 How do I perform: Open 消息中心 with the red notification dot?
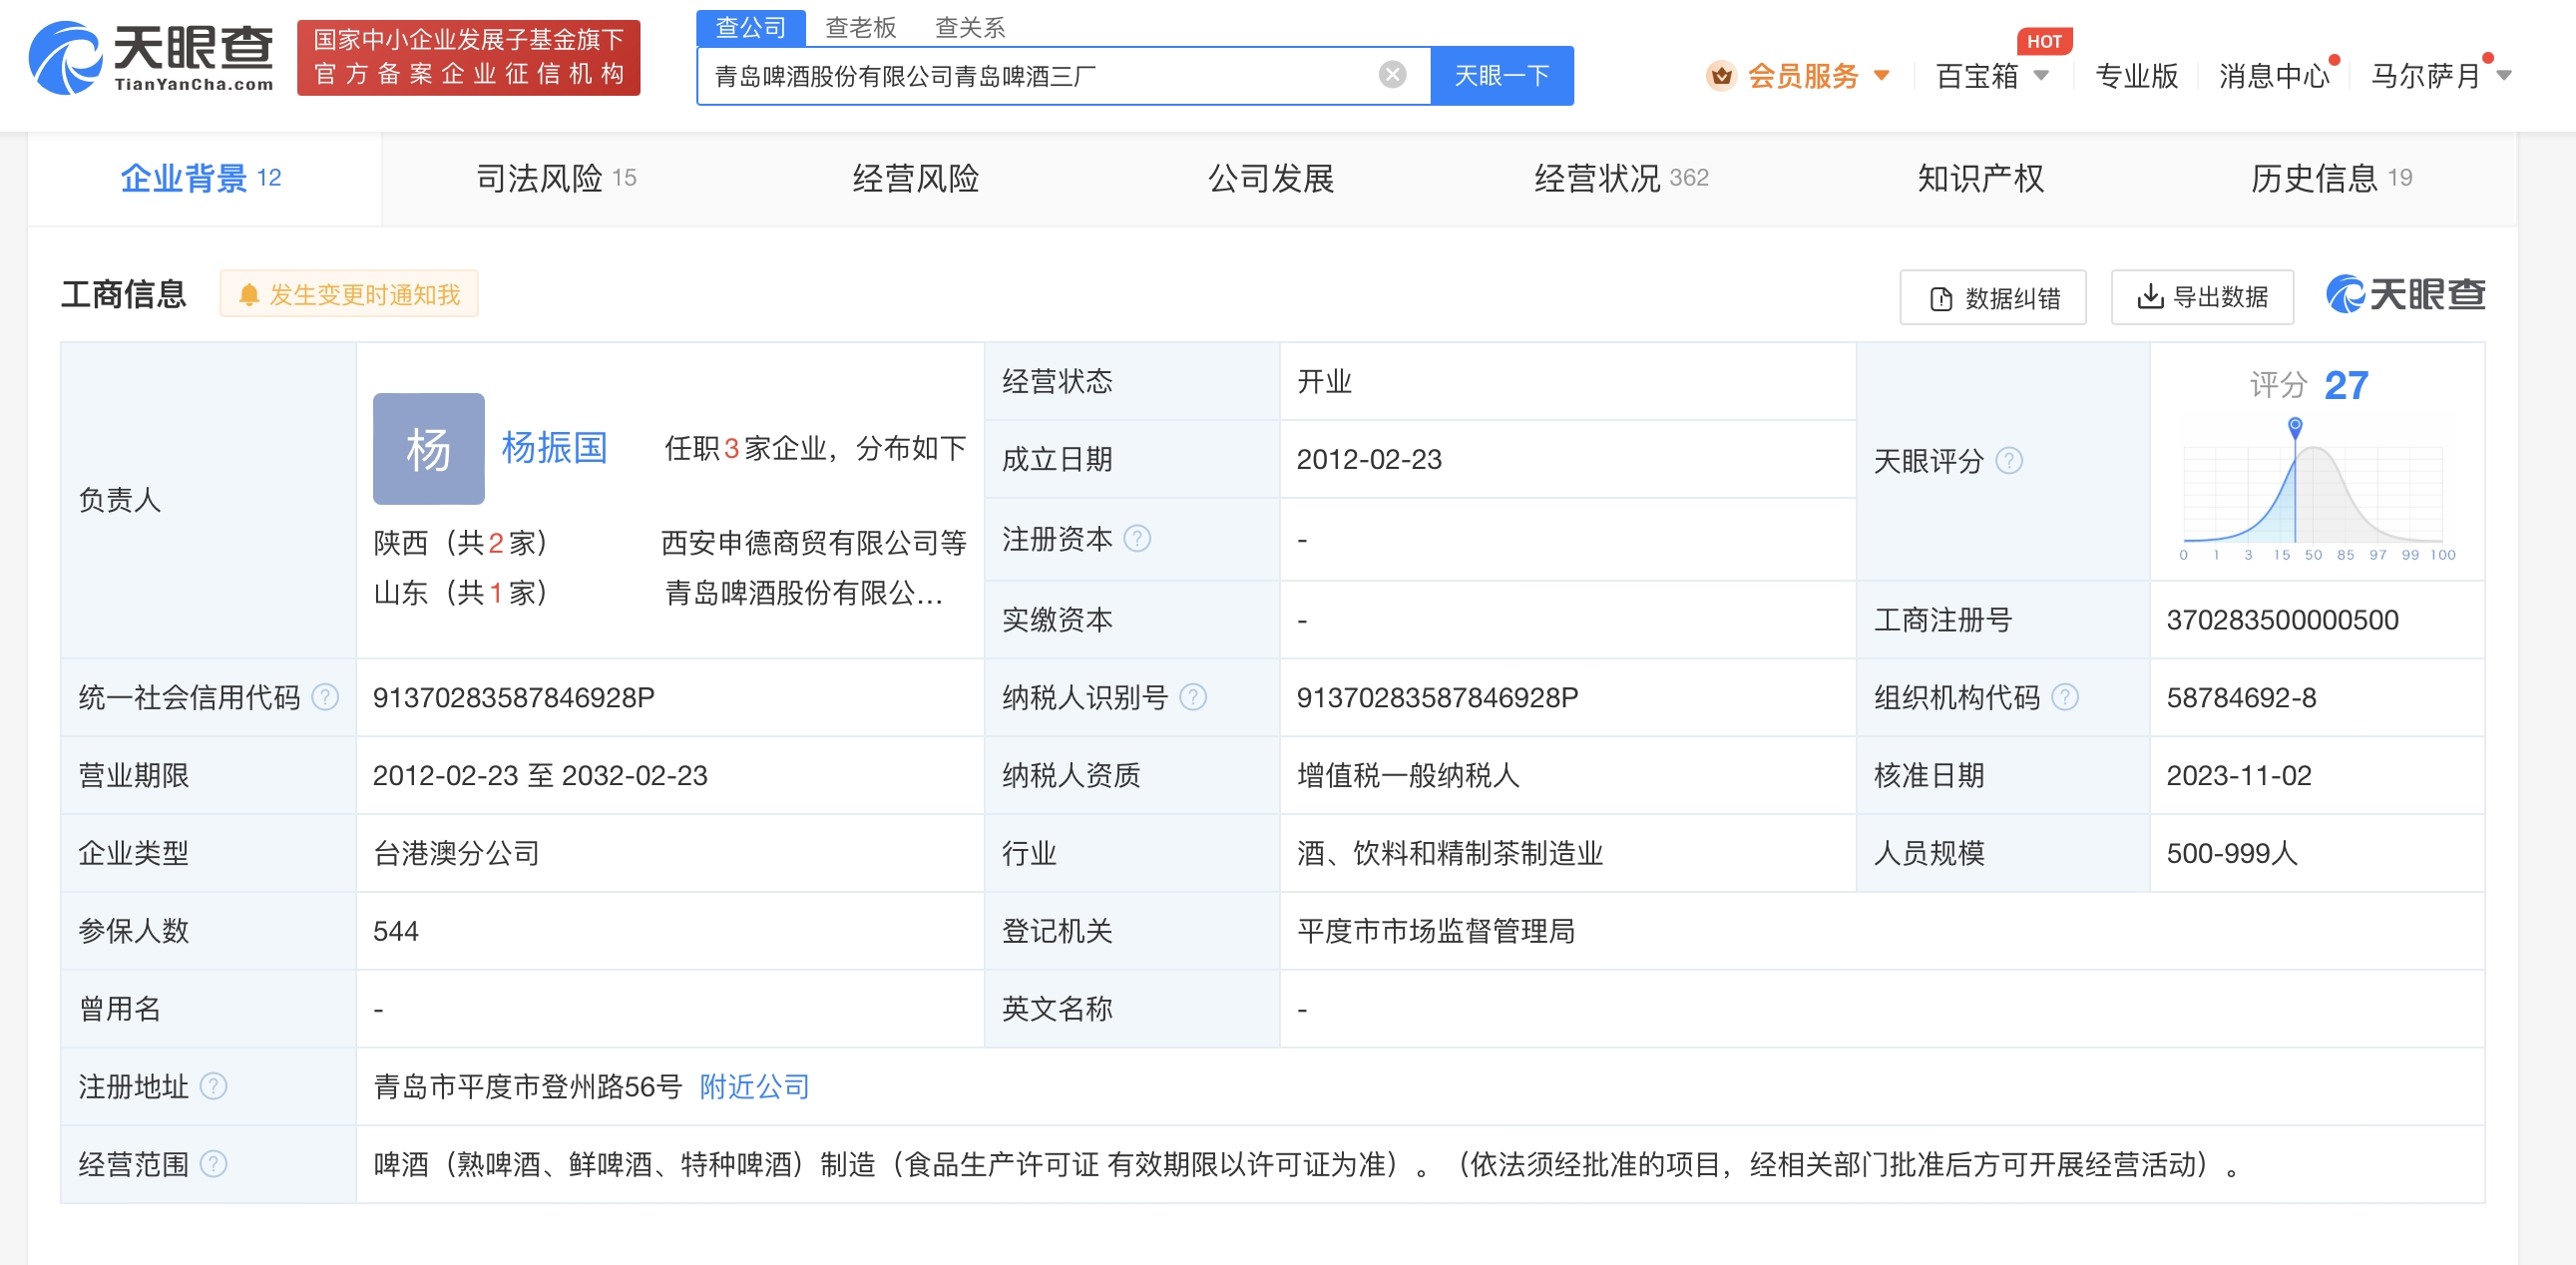tap(2274, 77)
